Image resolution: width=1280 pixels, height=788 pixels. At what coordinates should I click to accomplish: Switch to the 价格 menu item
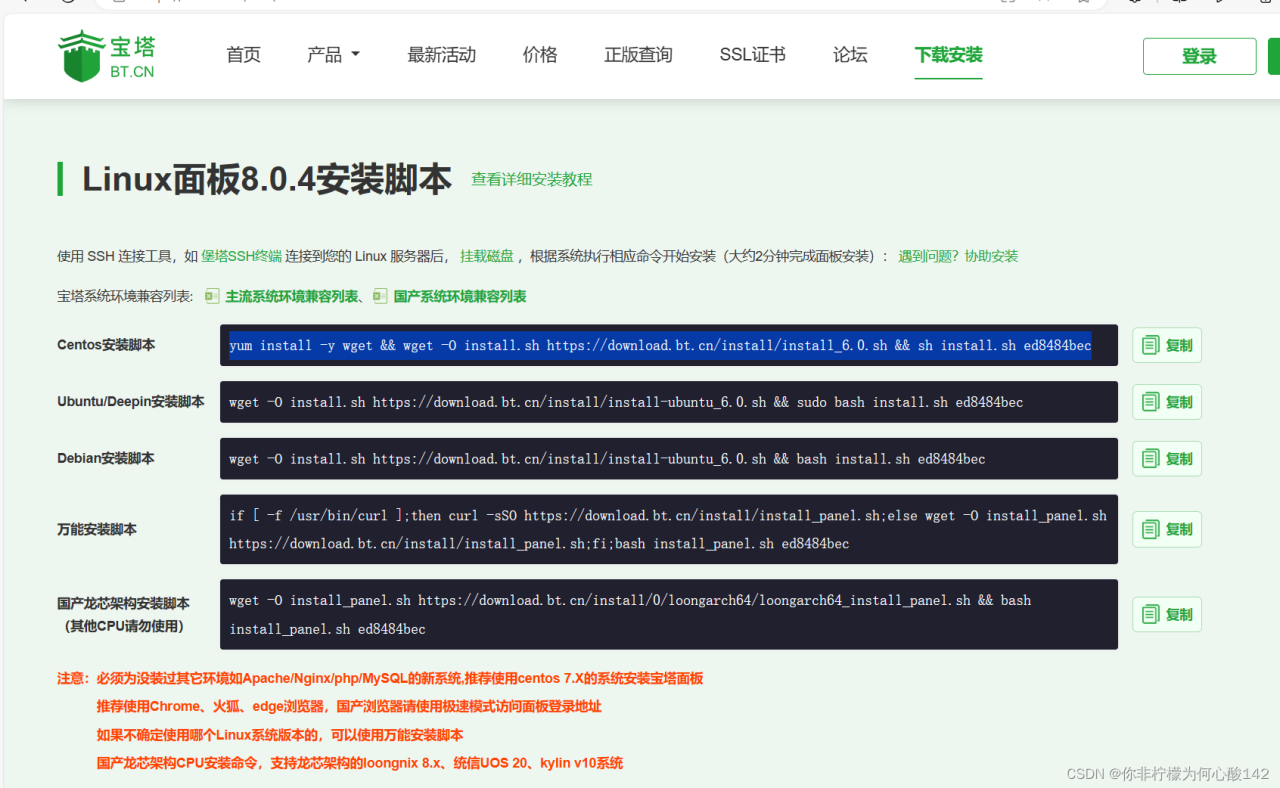coord(540,54)
